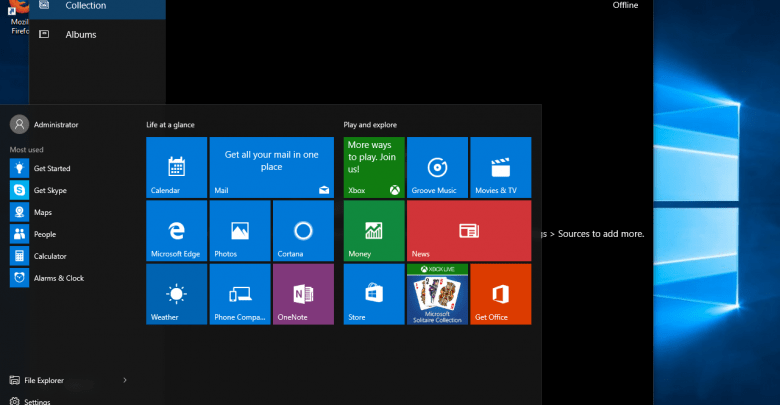Image resolution: width=780 pixels, height=405 pixels.
Task: Open the News tile
Action: coord(469,231)
